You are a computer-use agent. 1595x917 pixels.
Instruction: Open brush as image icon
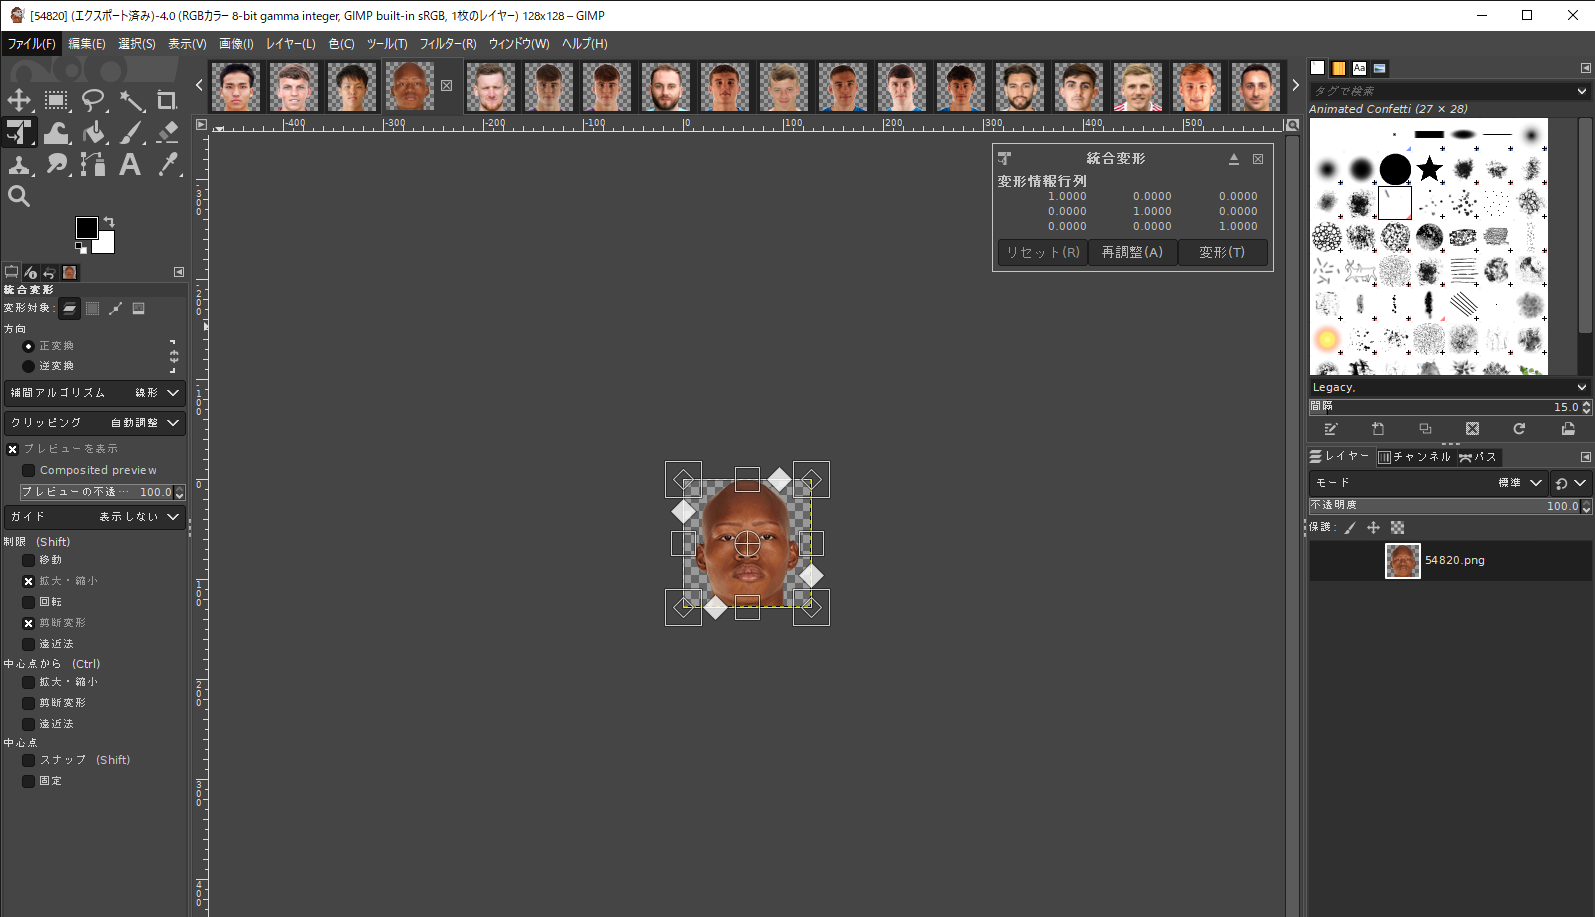tap(1568, 429)
